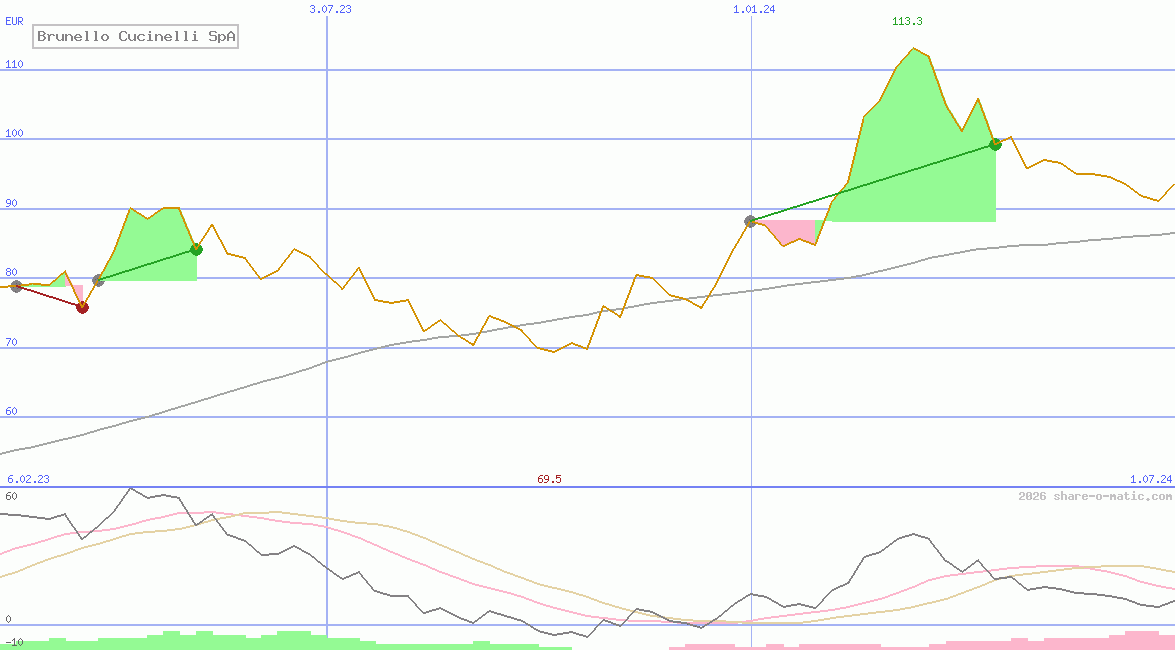Click the 69.5 low price label
Image resolution: width=1175 pixels, height=650 pixels.
click(549, 479)
